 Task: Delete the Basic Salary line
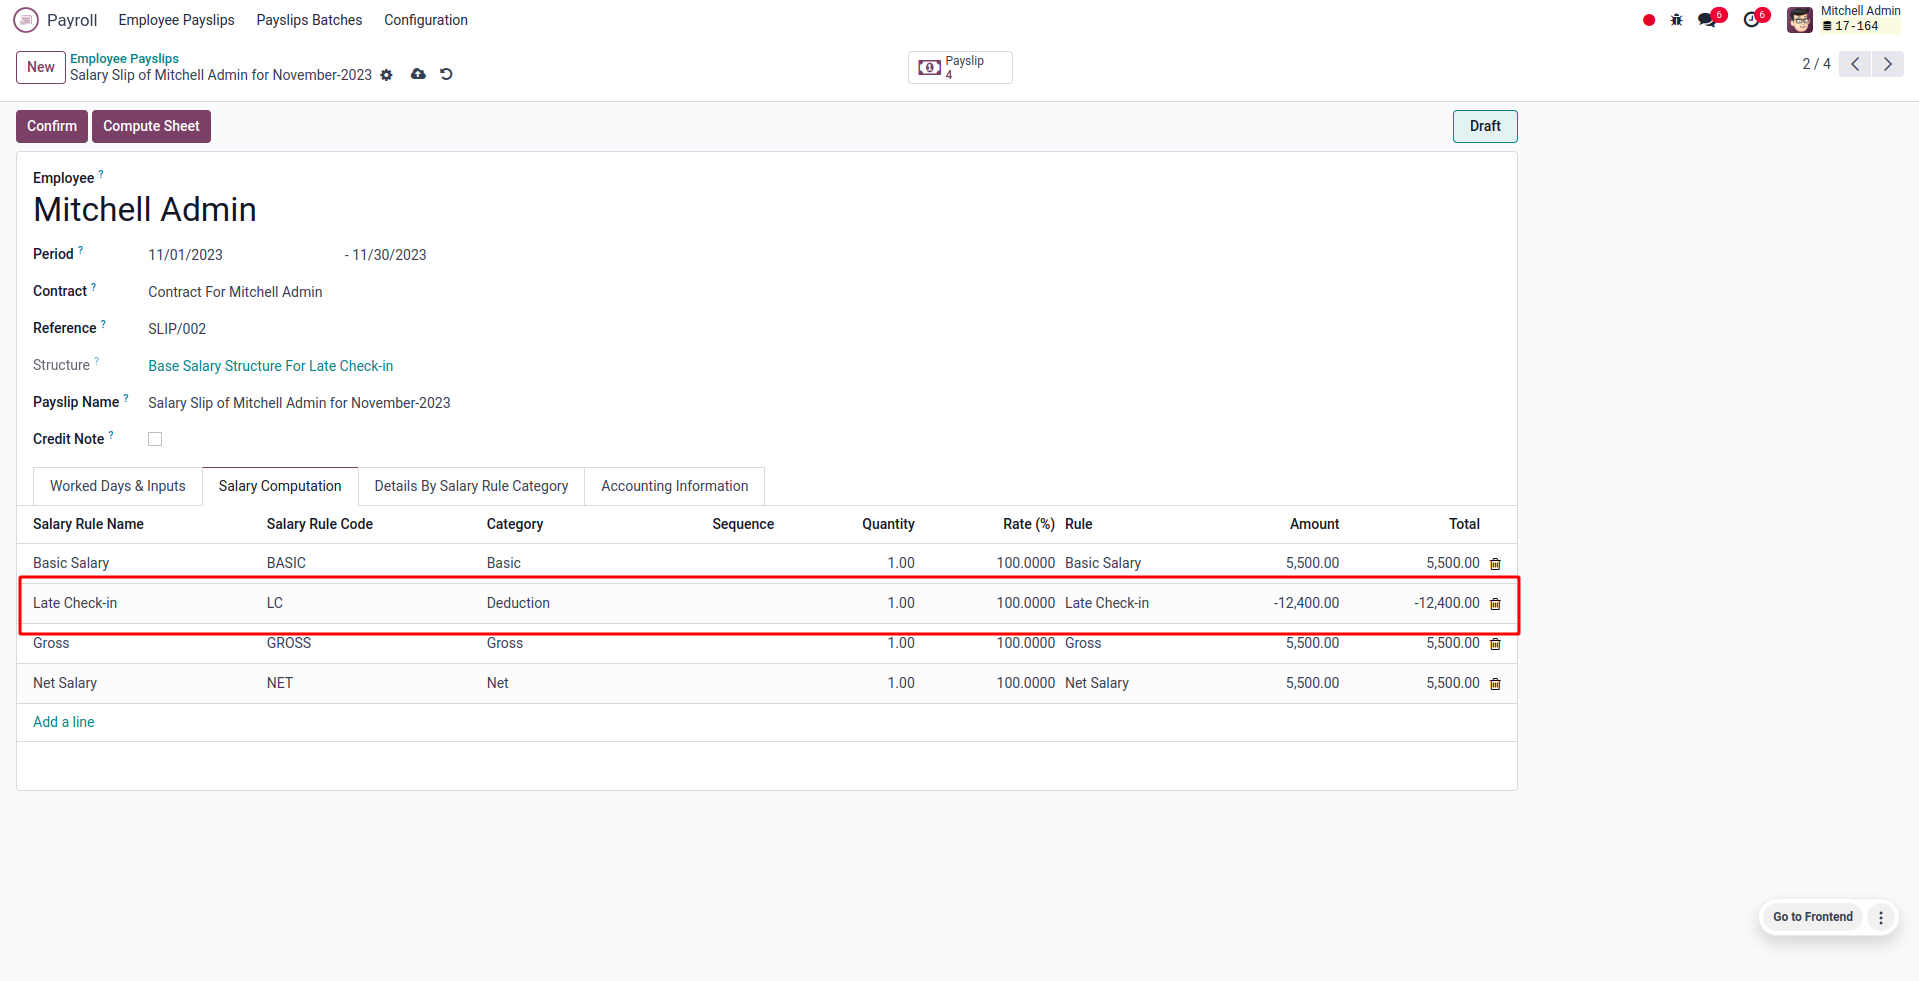click(1495, 564)
